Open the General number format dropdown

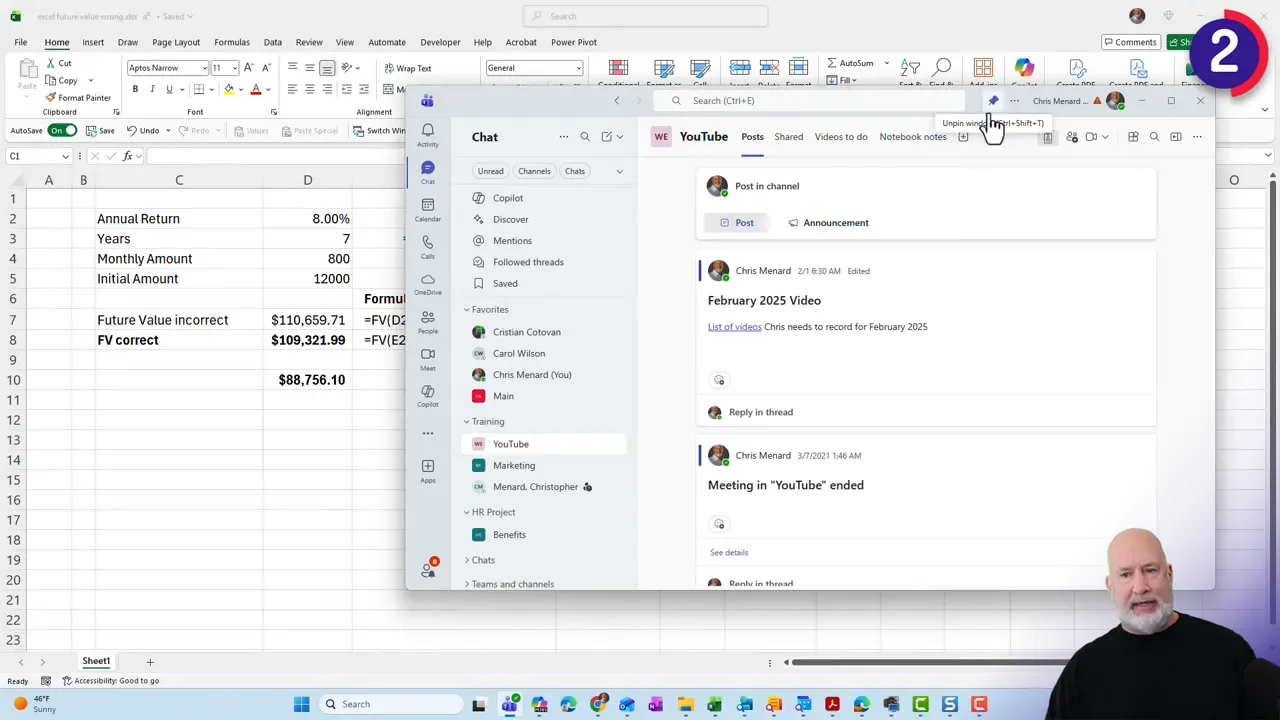(x=578, y=67)
